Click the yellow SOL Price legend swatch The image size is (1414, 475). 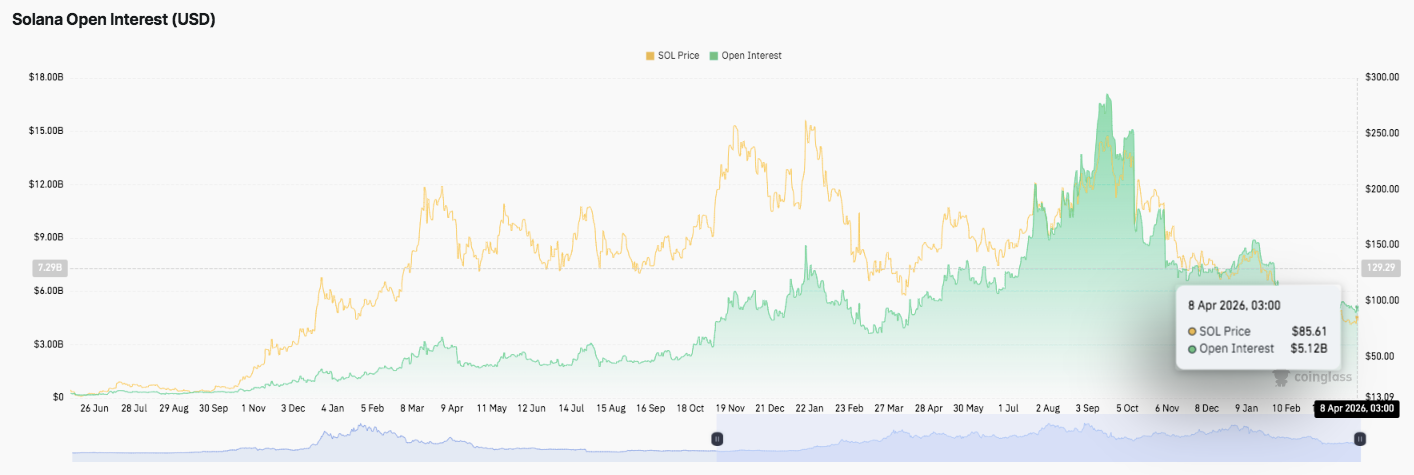tap(650, 56)
